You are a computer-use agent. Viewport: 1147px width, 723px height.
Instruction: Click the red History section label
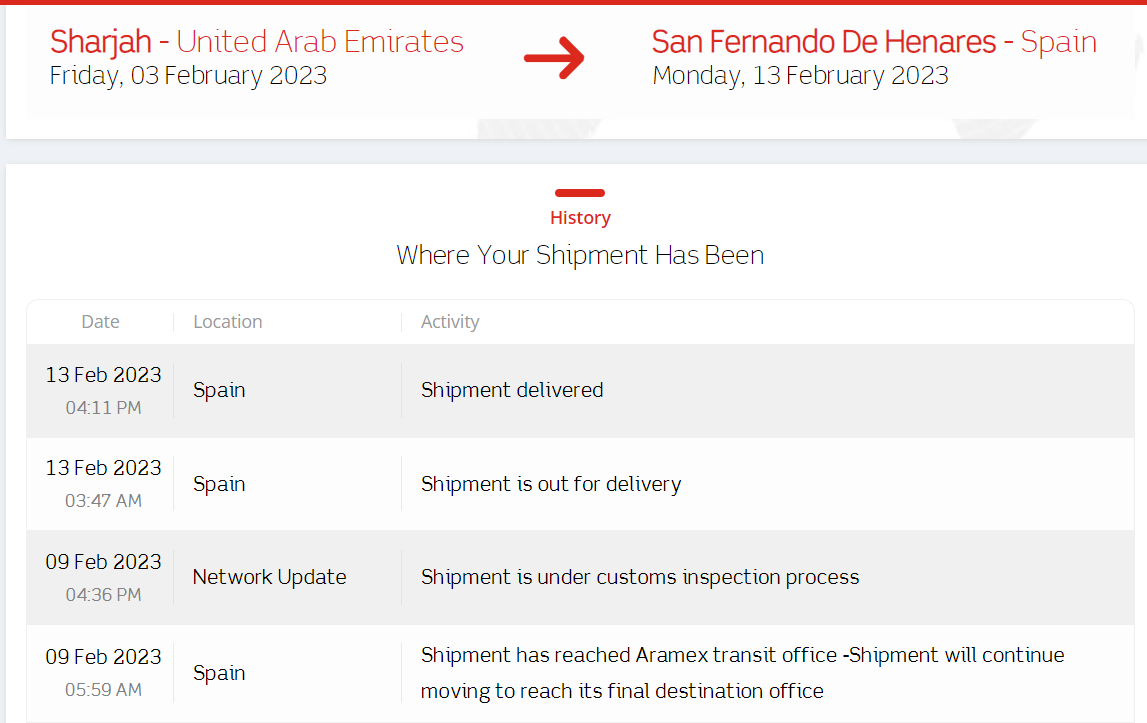point(580,218)
